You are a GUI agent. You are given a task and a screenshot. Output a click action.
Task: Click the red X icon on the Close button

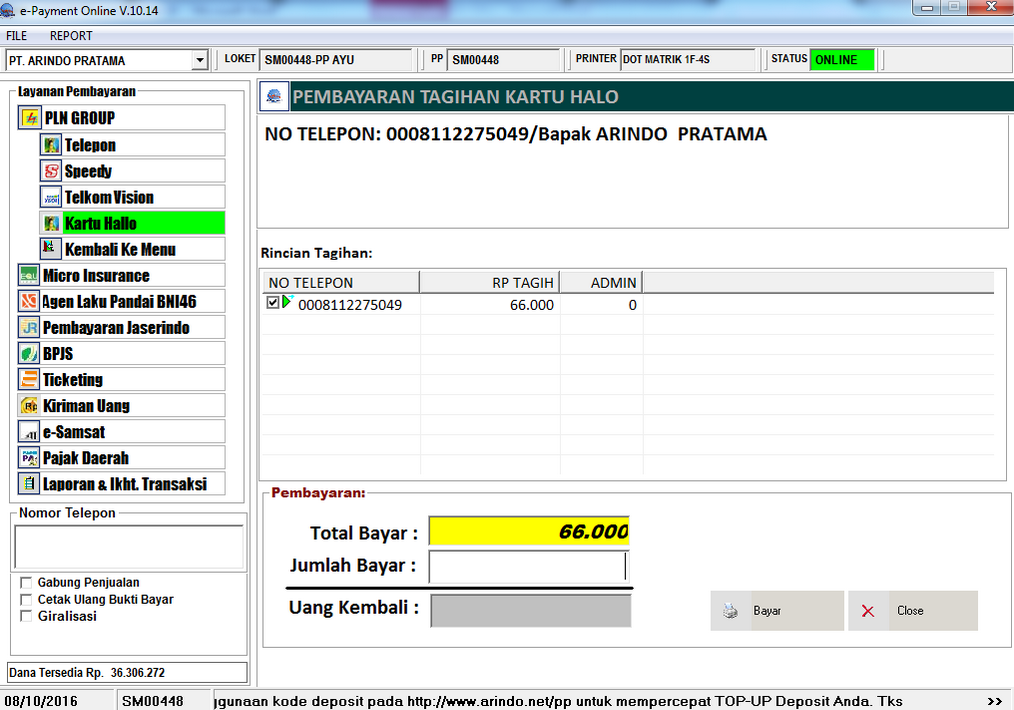[x=868, y=611]
